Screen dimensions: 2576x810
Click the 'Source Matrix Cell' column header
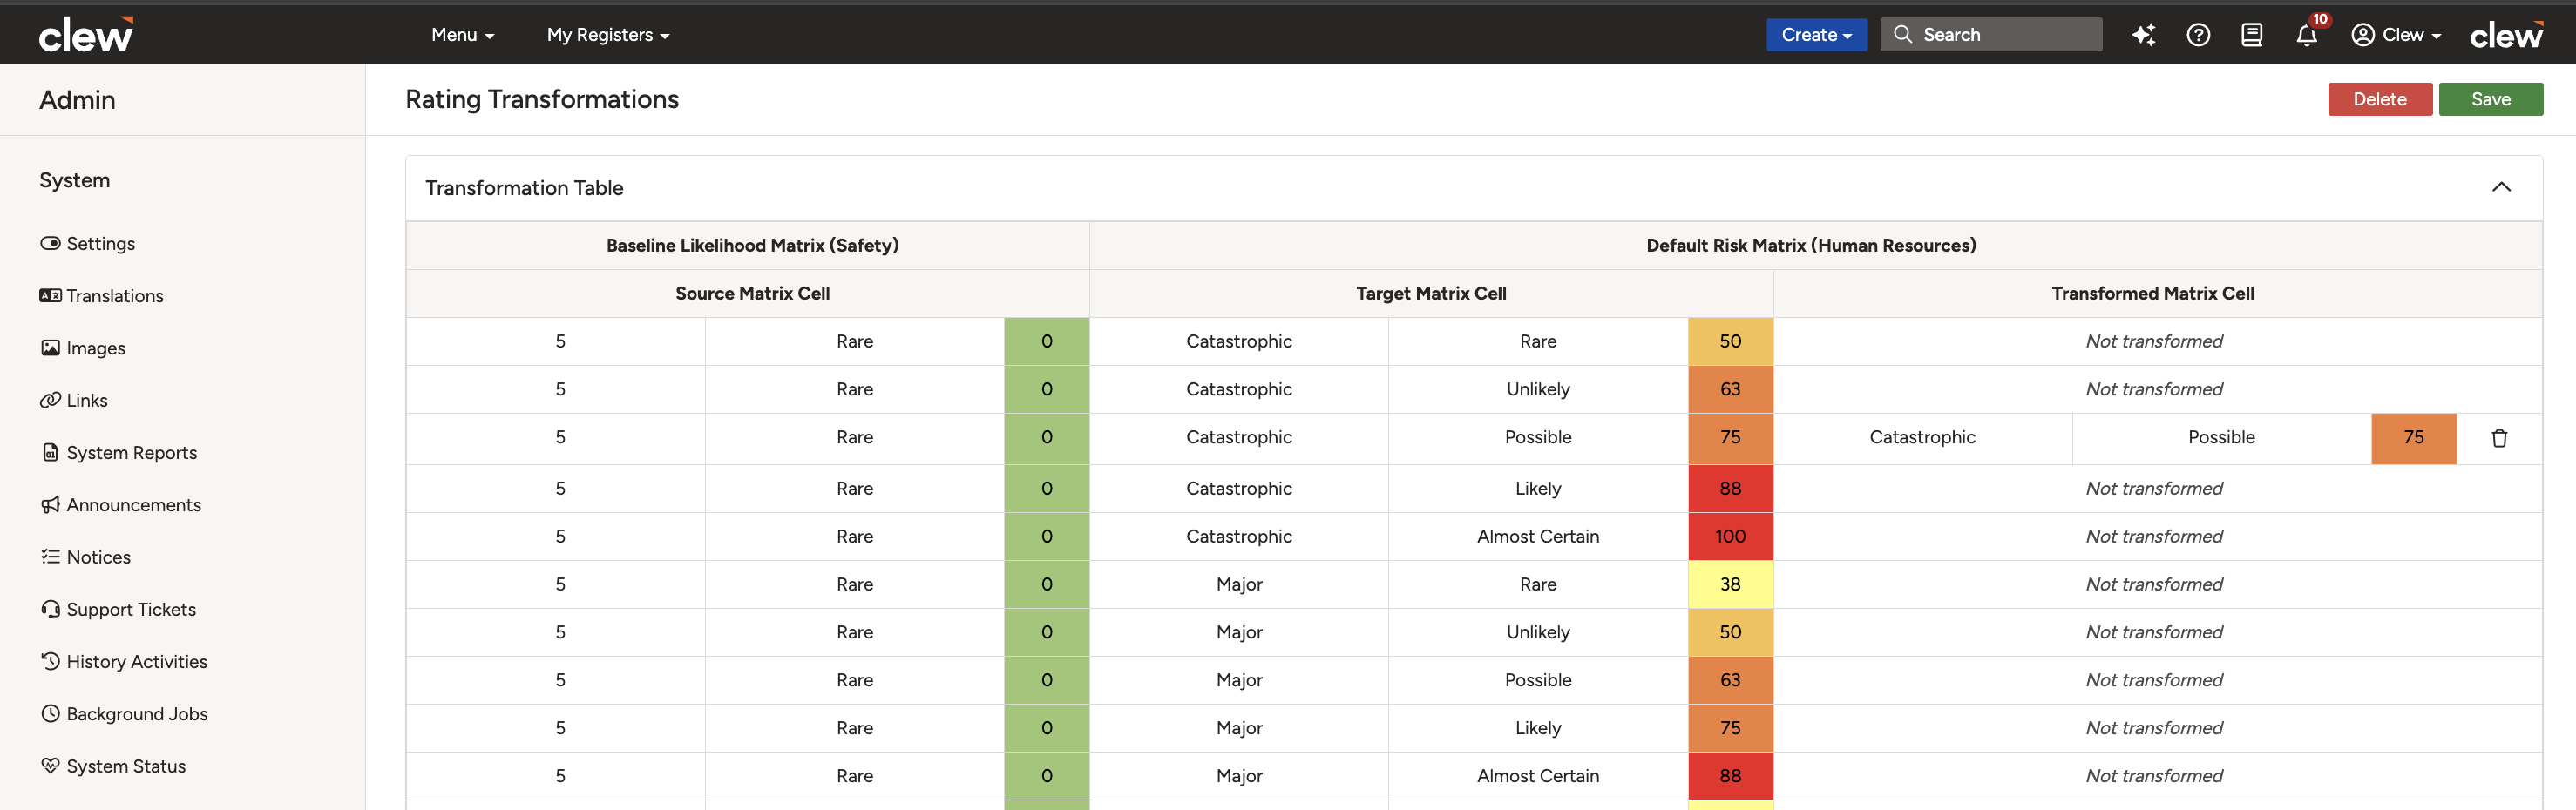(752, 293)
